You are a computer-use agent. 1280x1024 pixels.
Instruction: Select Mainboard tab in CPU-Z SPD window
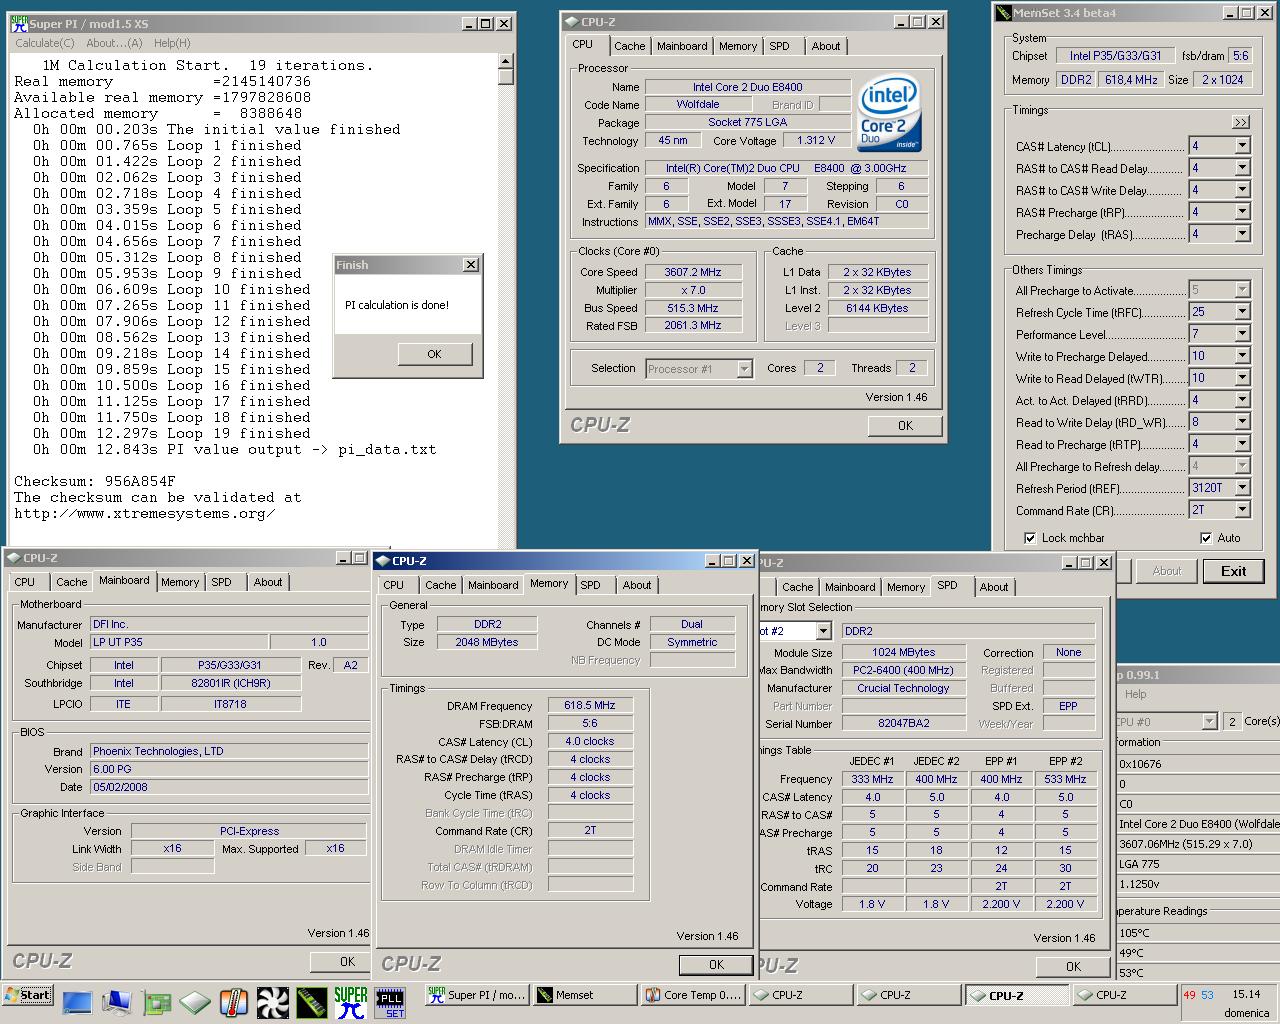coord(850,587)
